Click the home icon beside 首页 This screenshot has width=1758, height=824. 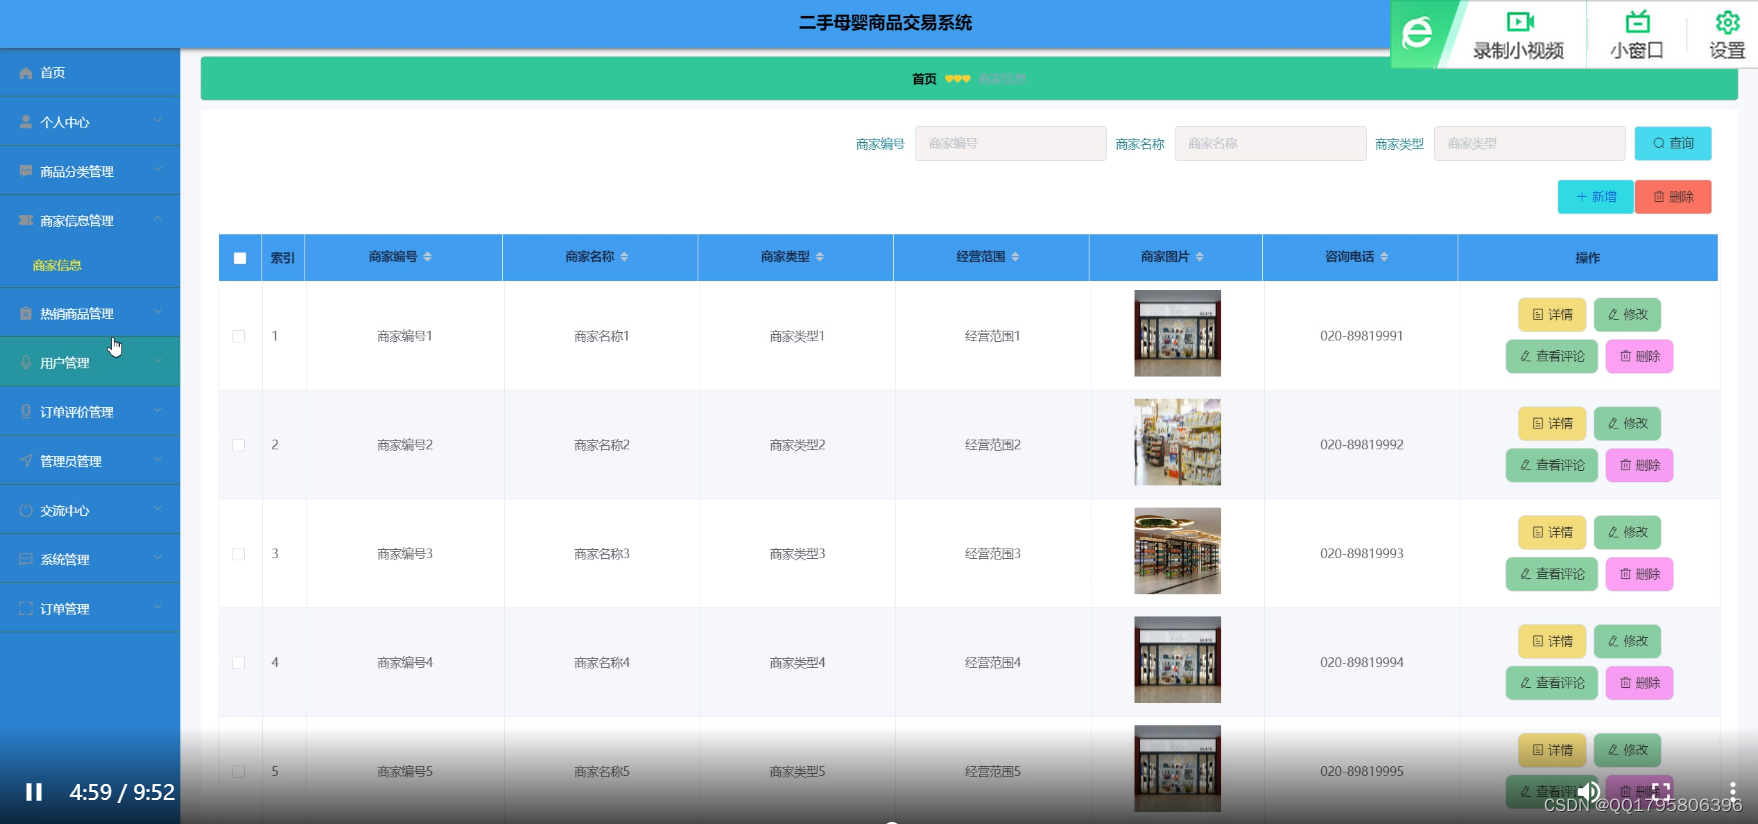click(26, 73)
